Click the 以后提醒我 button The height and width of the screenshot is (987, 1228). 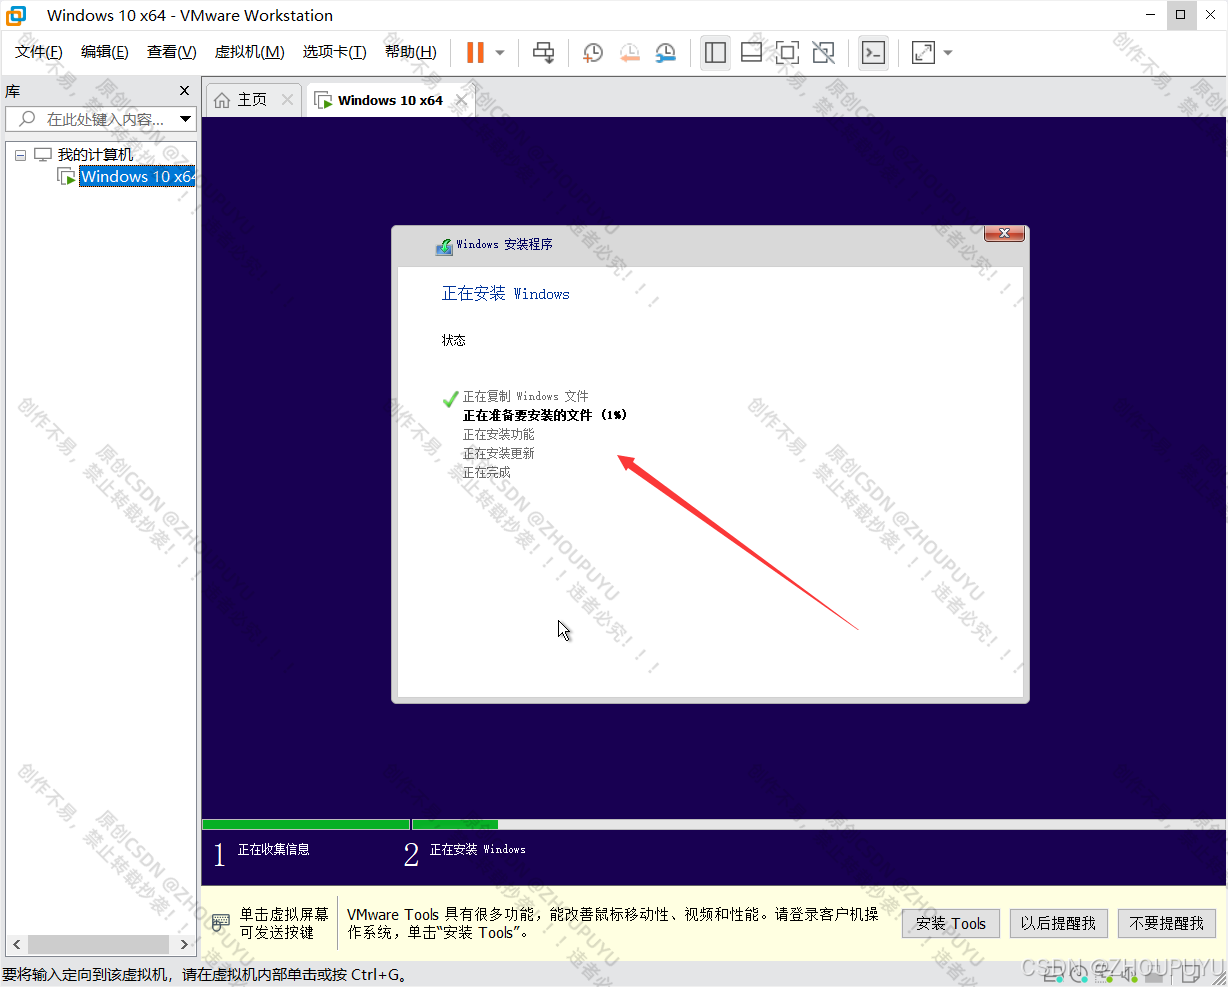coord(1058,923)
